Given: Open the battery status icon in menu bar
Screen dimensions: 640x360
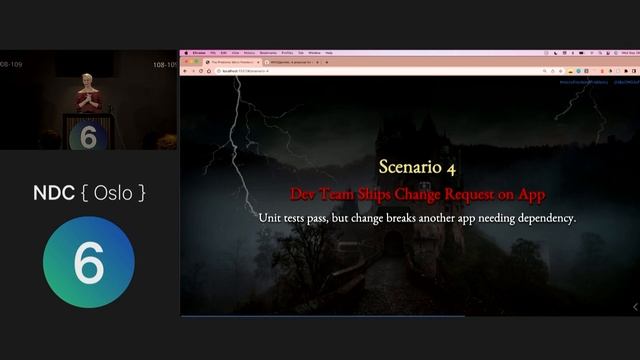Looking at the screenshot, I should (x=581, y=53).
